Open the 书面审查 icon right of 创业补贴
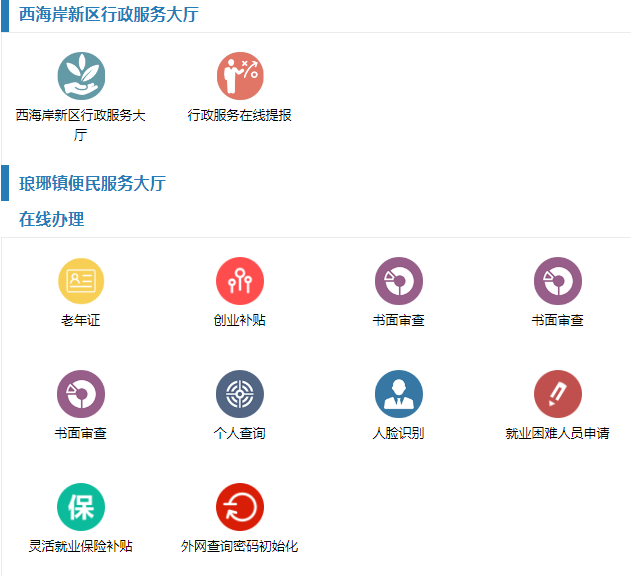The width and height of the screenshot is (631, 577). (x=399, y=281)
